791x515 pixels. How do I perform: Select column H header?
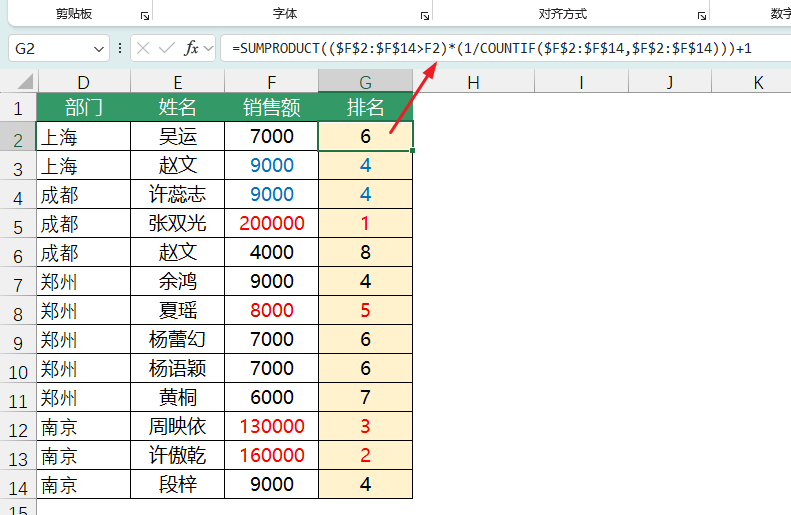tap(473, 82)
